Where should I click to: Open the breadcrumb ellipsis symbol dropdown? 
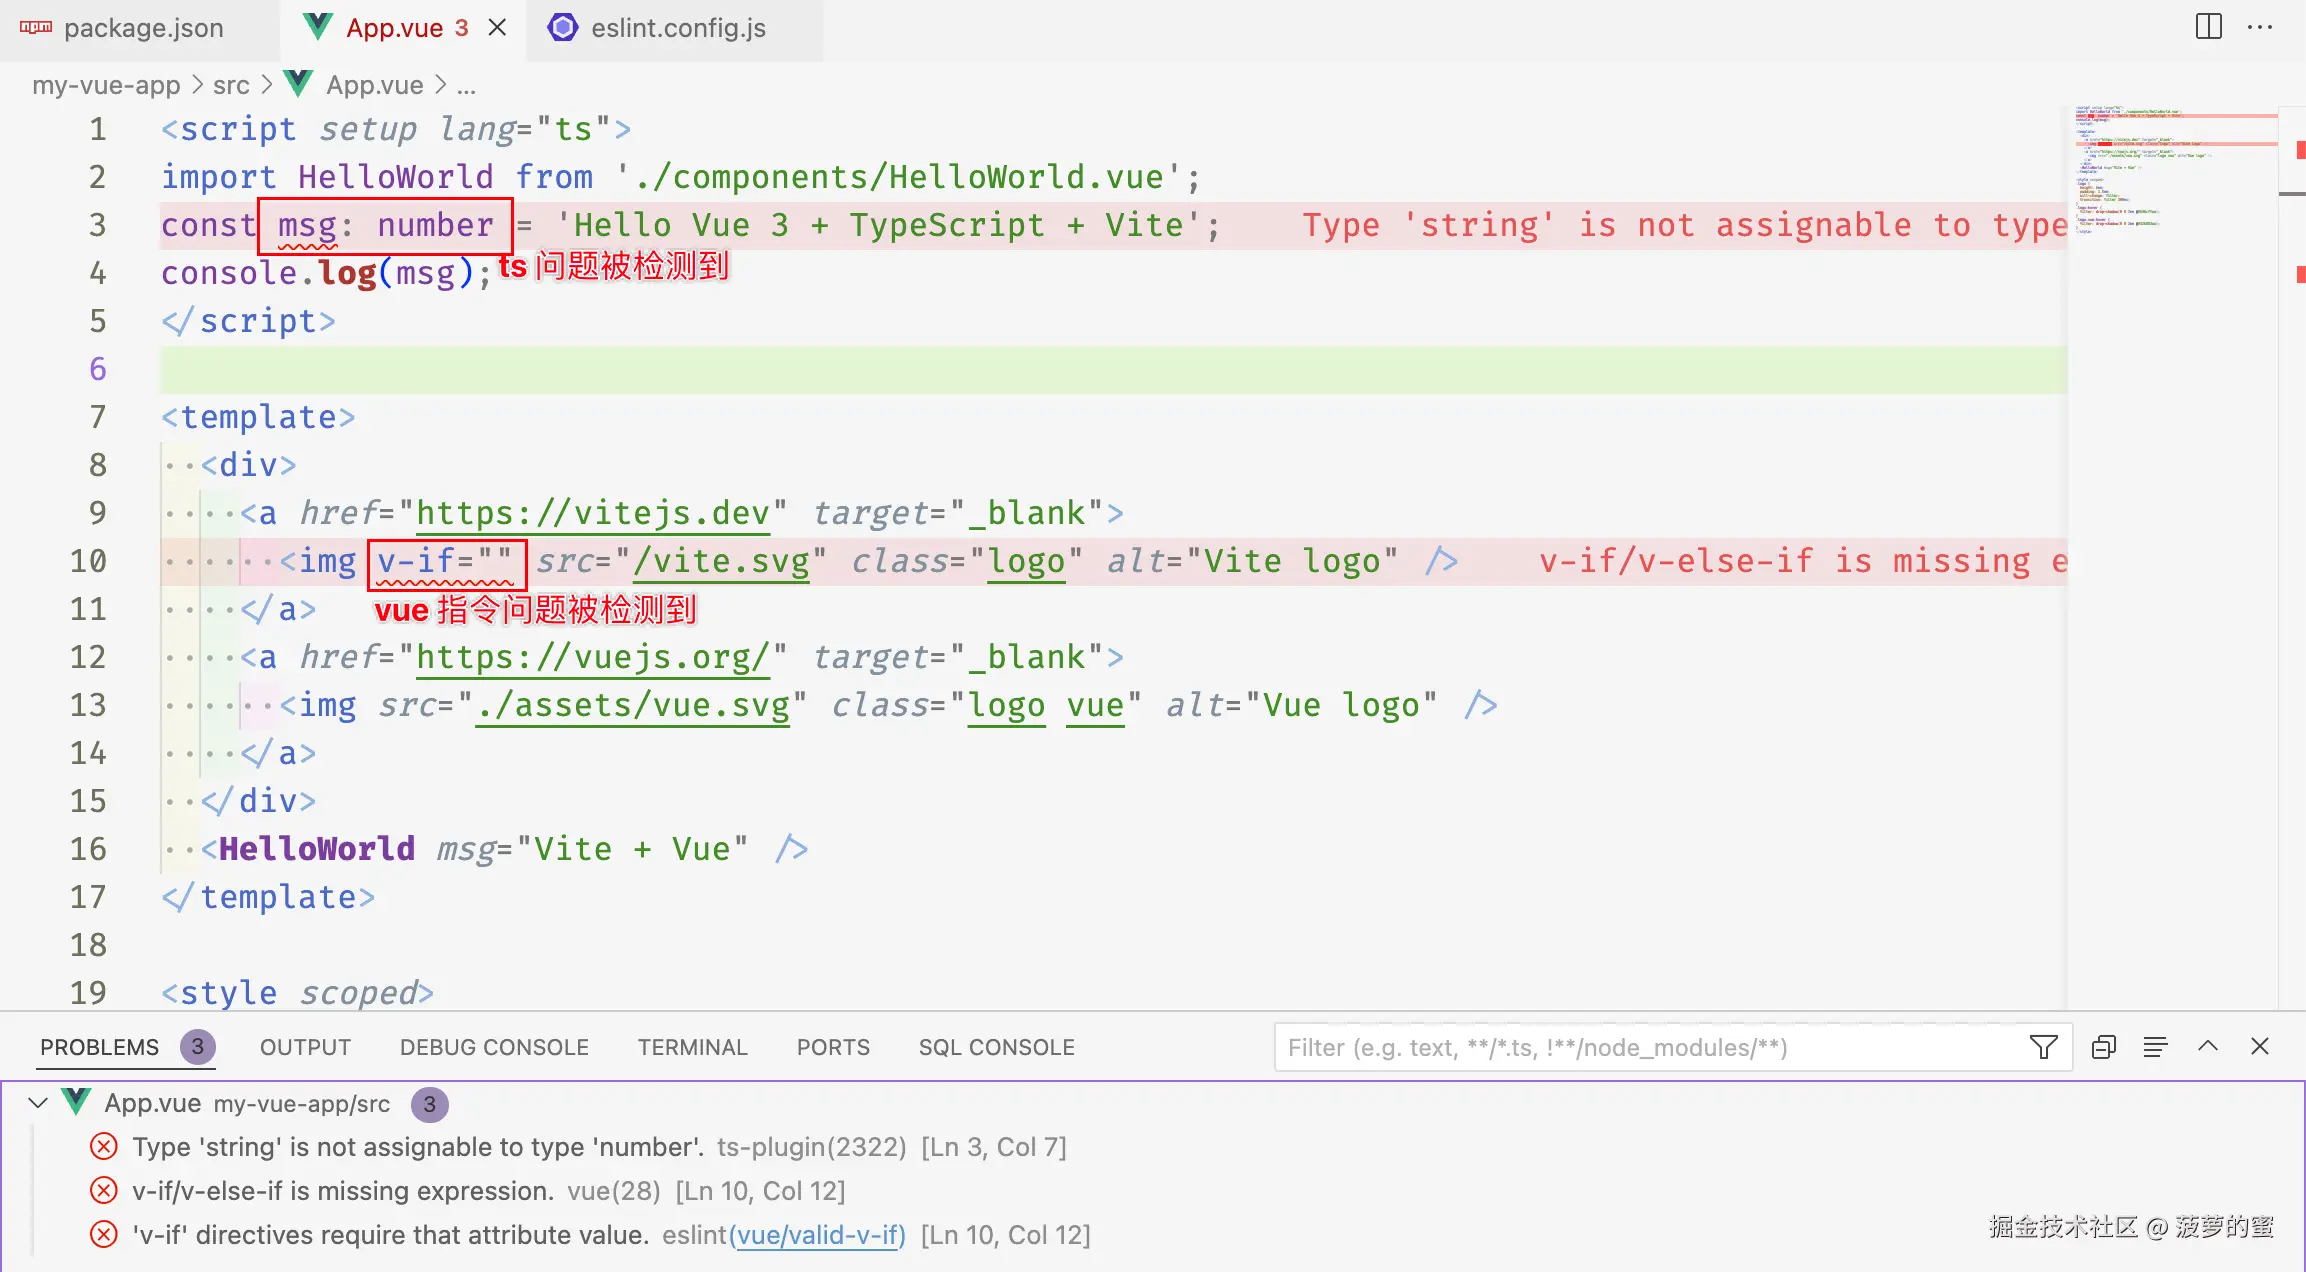tap(466, 85)
